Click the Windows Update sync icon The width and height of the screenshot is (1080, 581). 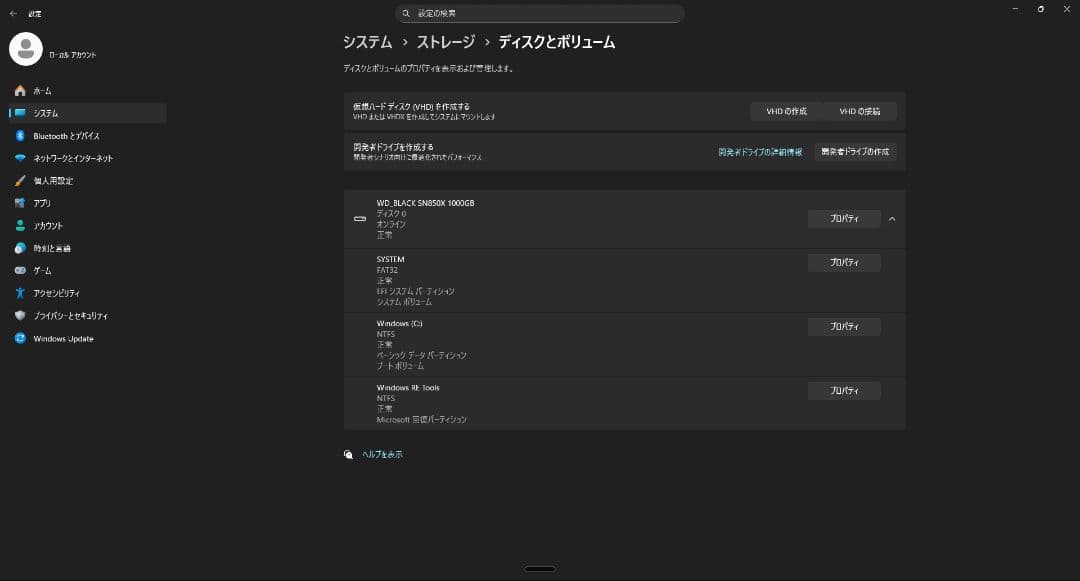click(20, 338)
